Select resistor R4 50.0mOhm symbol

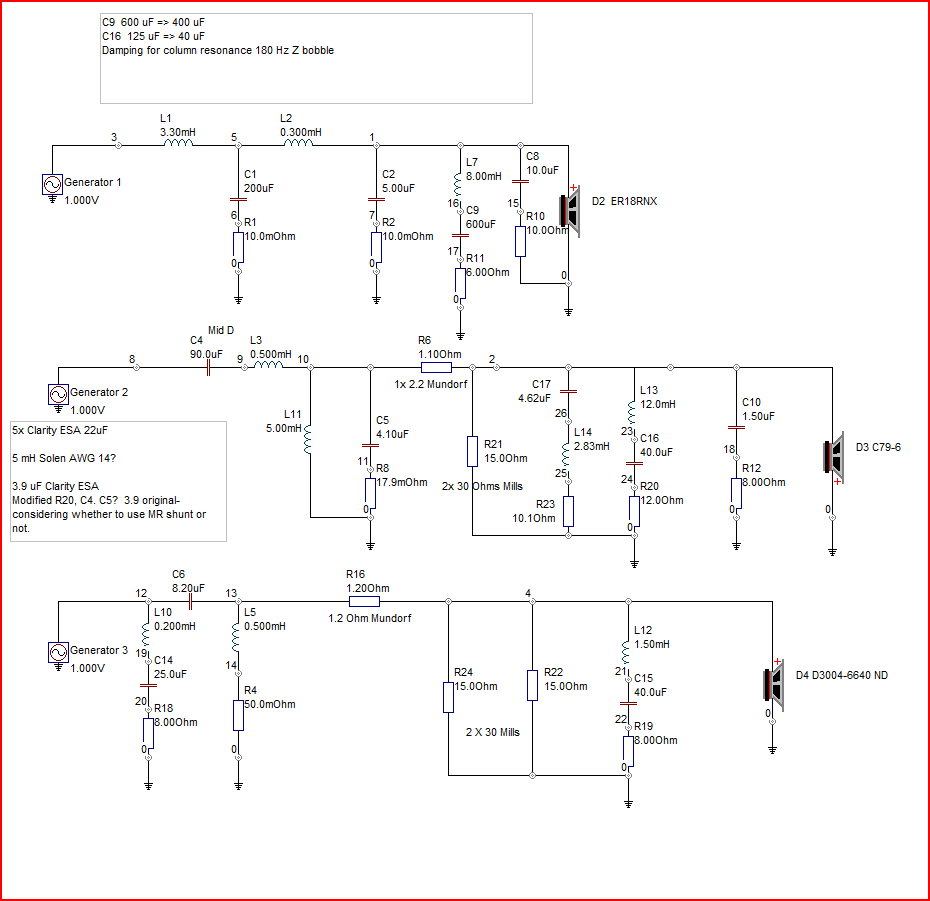[x=238, y=715]
